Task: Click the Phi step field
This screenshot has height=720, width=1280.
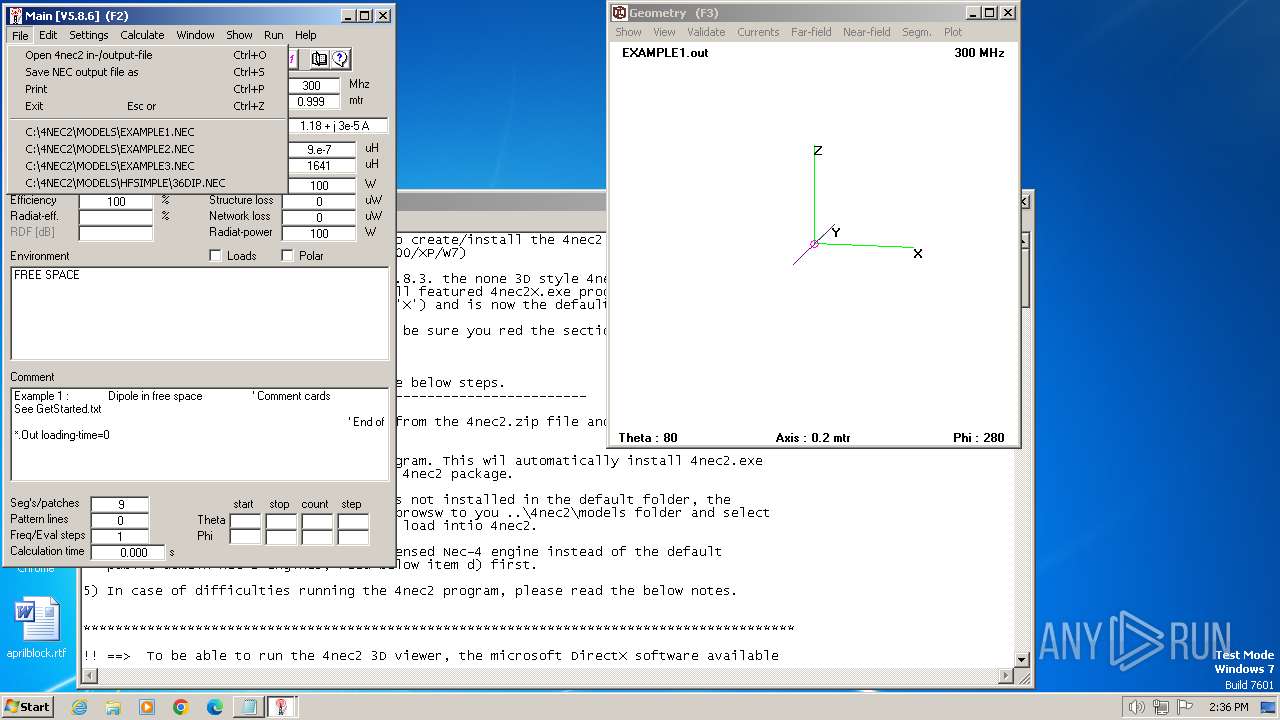Action: click(x=352, y=537)
